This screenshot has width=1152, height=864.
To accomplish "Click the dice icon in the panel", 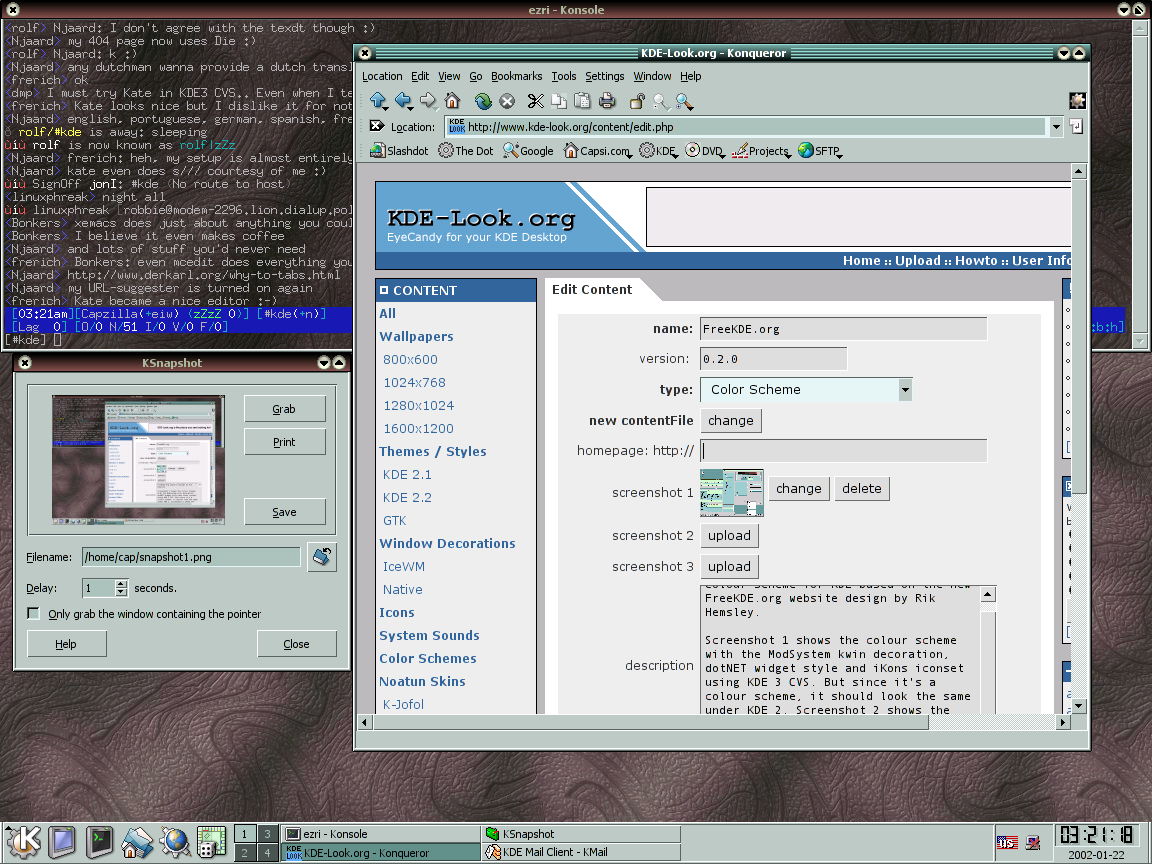I will coord(212,842).
